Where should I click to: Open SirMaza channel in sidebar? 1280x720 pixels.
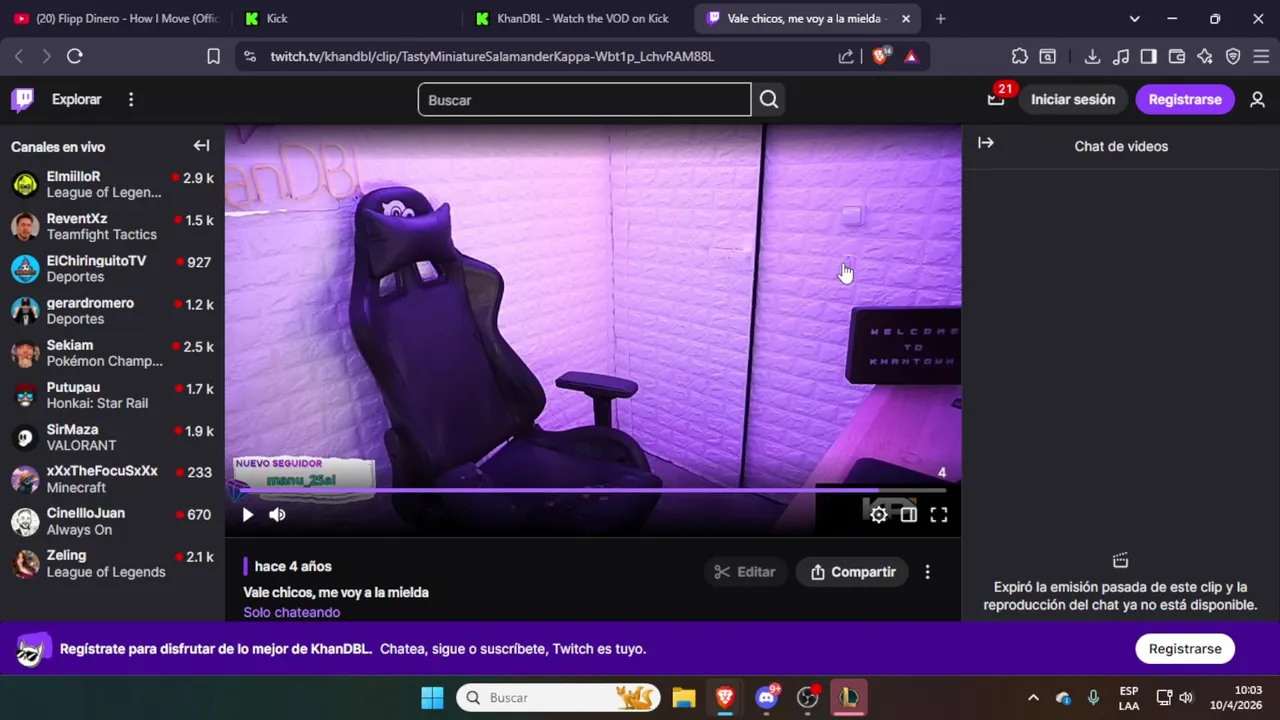pos(112,437)
